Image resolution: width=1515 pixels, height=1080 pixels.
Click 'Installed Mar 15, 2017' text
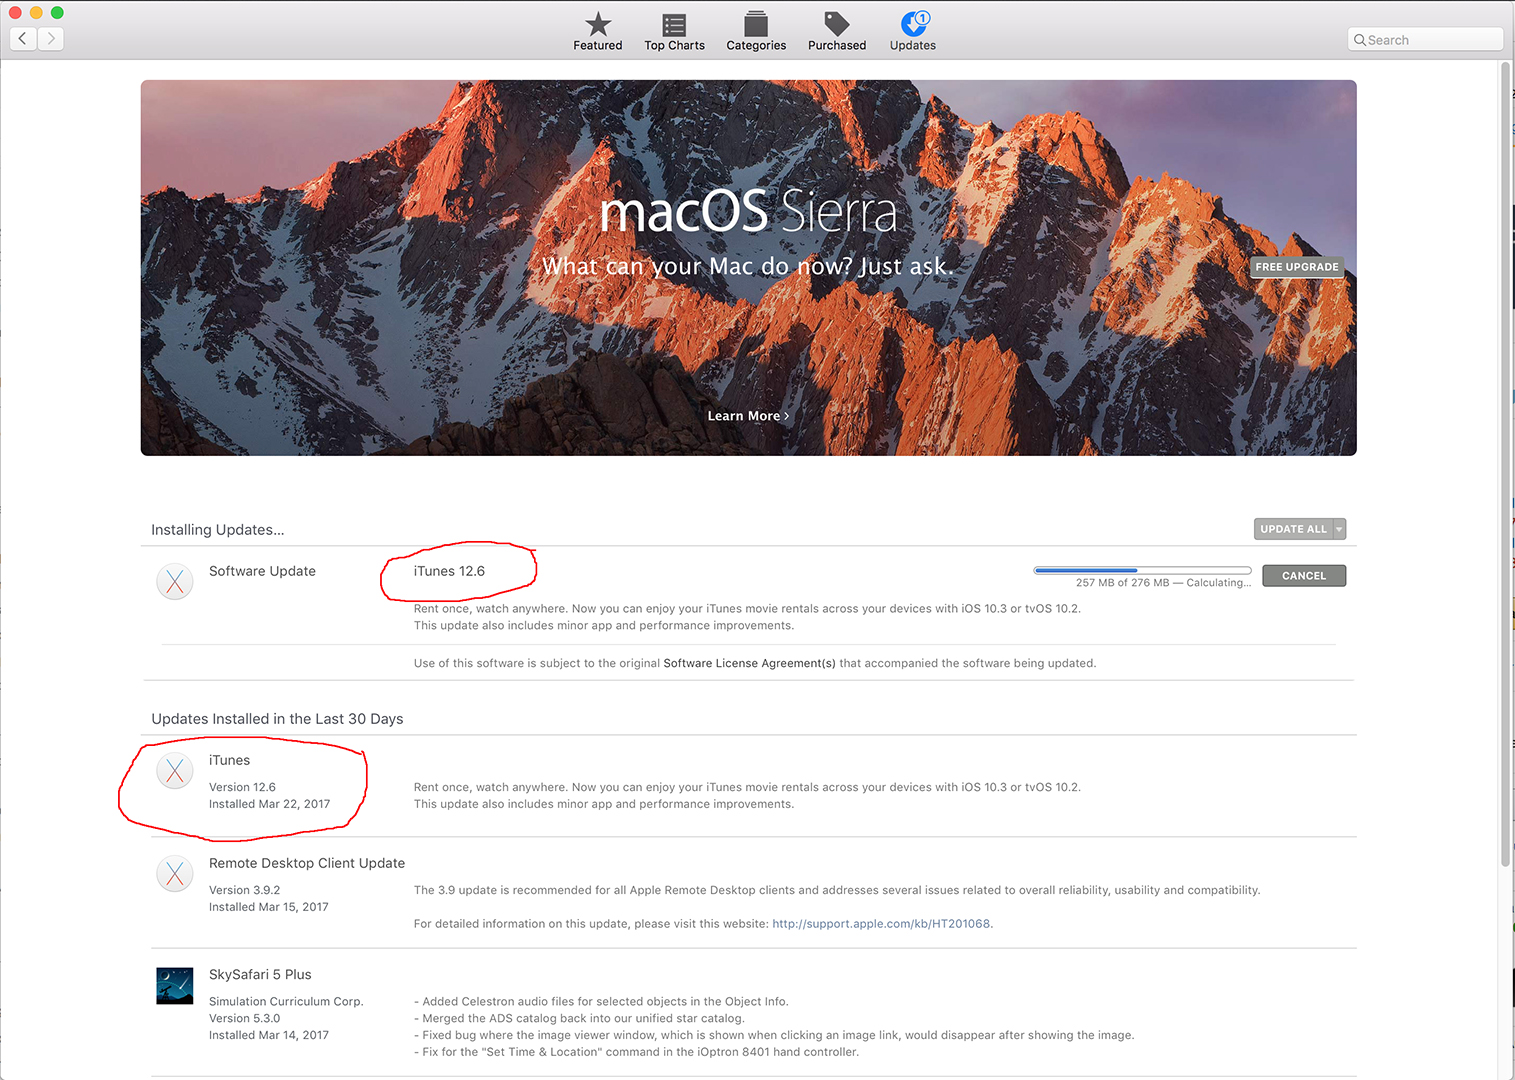269,907
